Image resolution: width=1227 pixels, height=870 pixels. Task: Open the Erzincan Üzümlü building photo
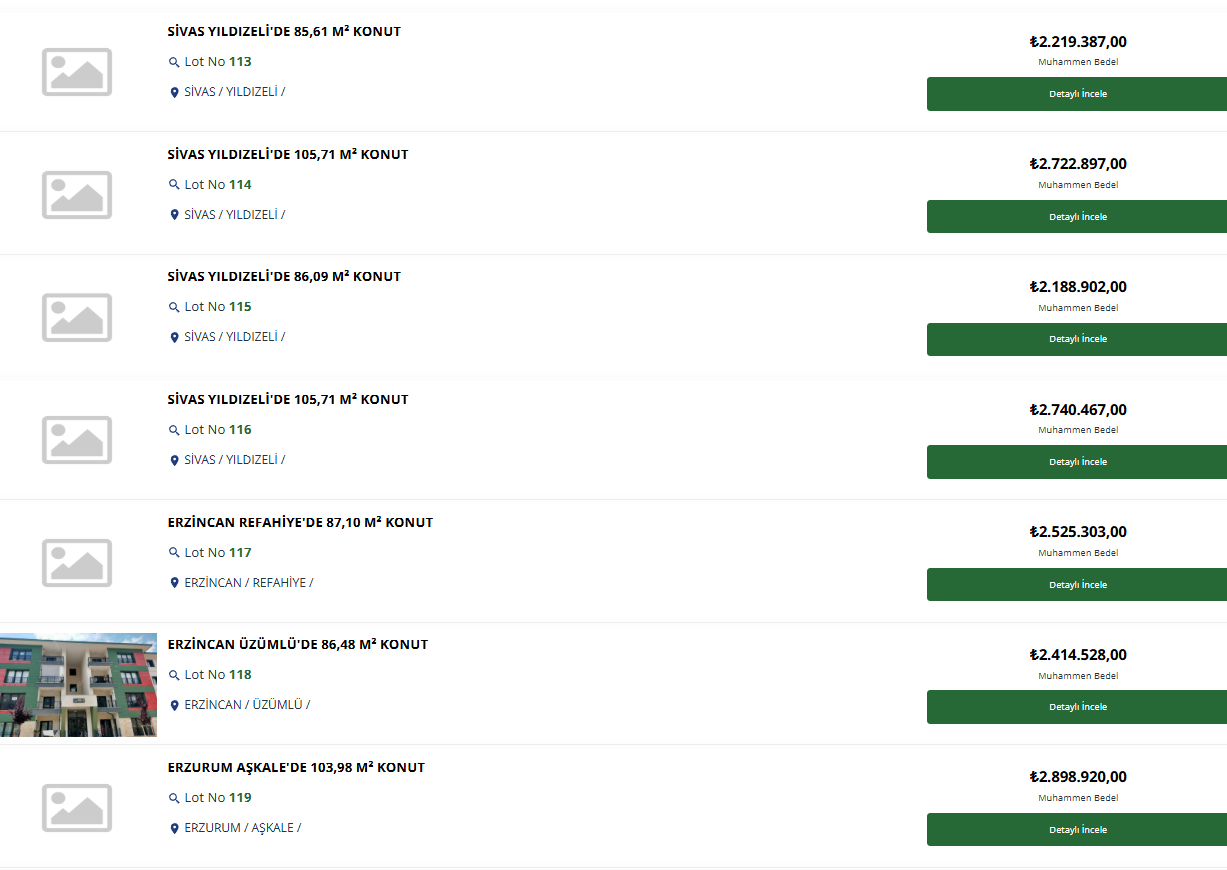(x=78, y=685)
